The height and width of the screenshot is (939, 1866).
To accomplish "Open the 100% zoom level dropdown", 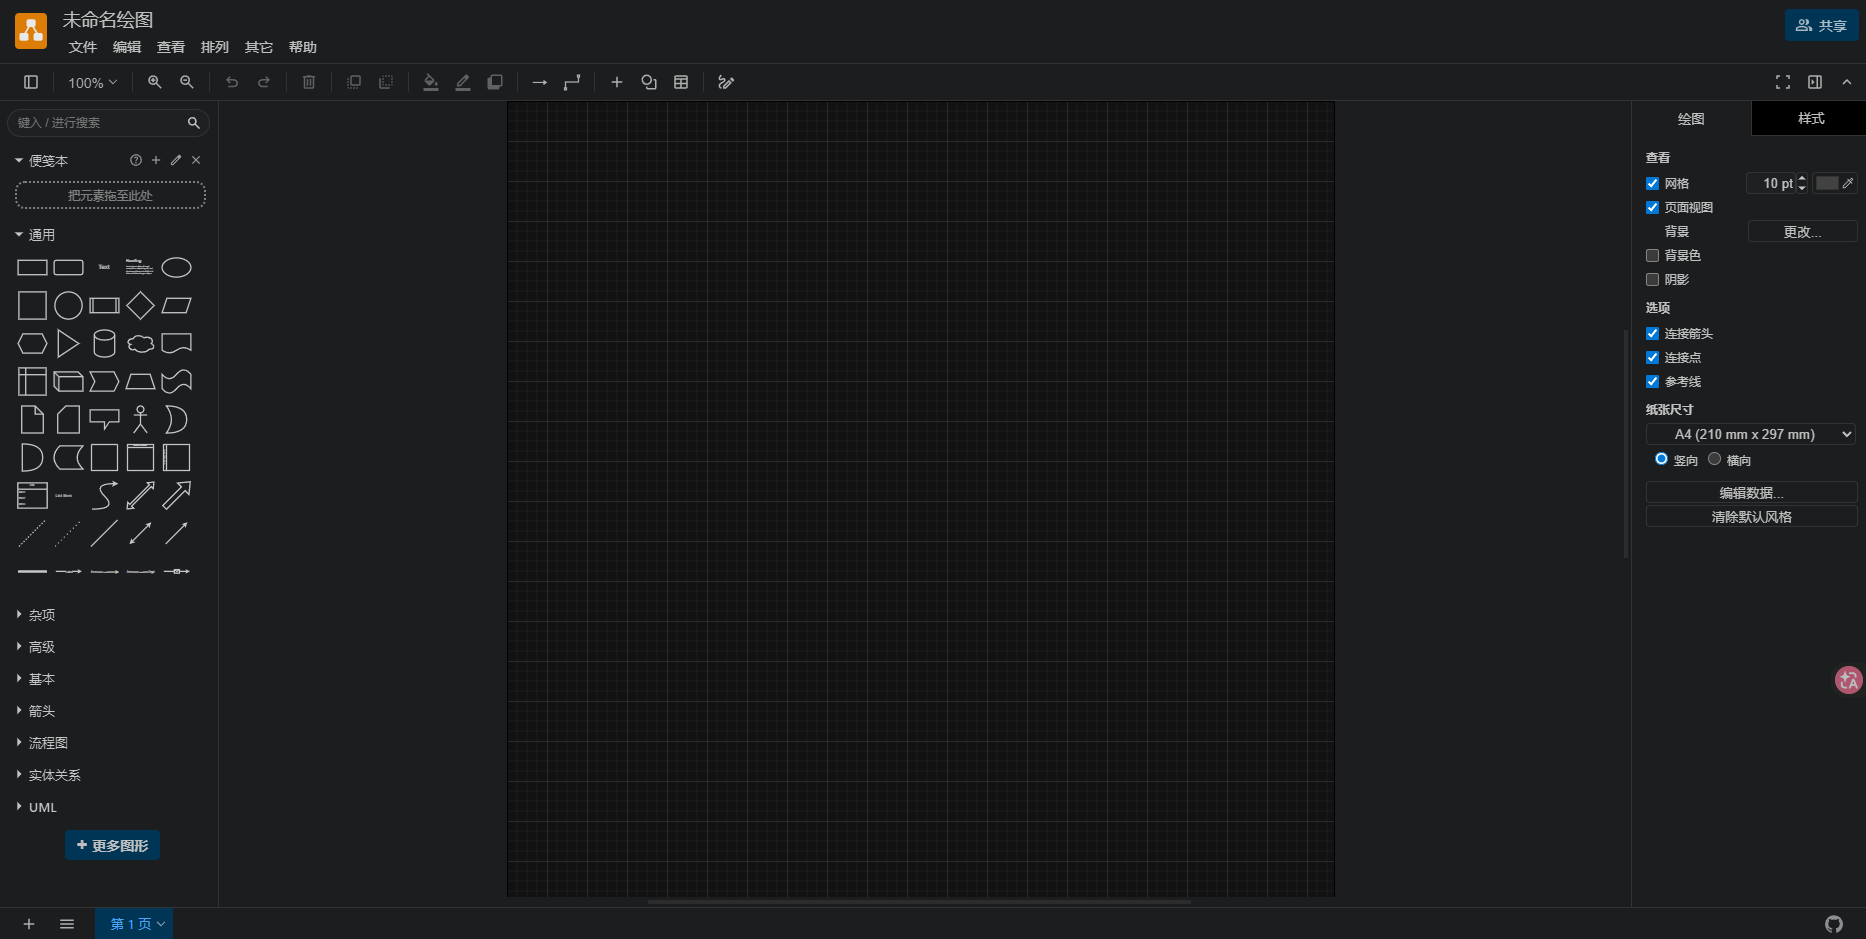I will coord(92,83).
